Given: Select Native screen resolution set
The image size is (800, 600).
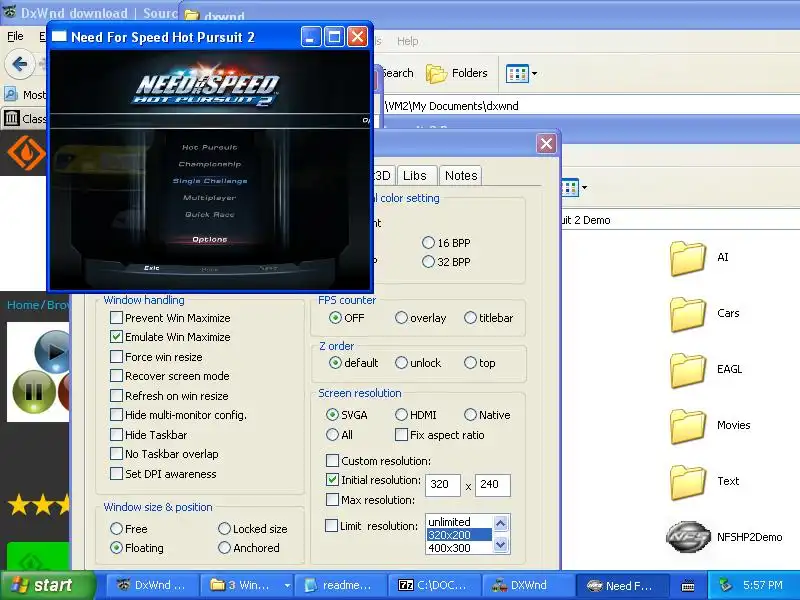Looking at the screenshot, I should click(470, 415).
